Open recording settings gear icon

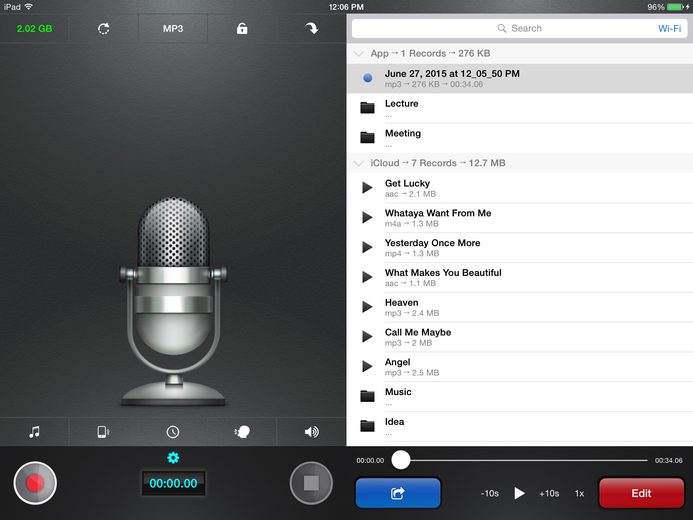173,458
